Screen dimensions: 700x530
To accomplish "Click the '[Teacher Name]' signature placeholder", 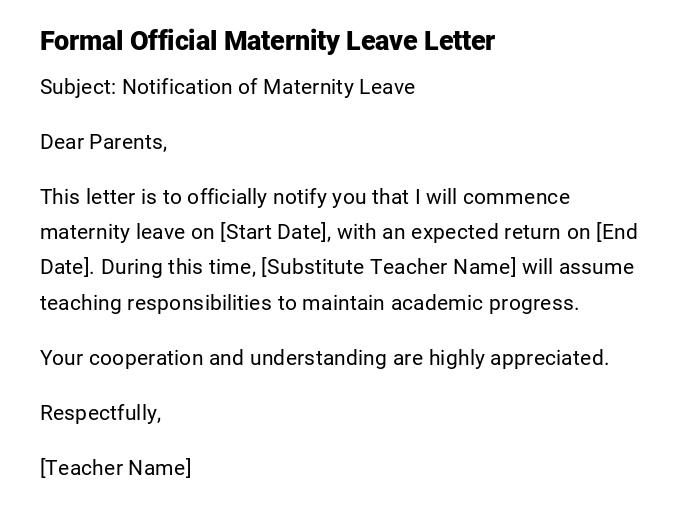I will coord(115,468).
